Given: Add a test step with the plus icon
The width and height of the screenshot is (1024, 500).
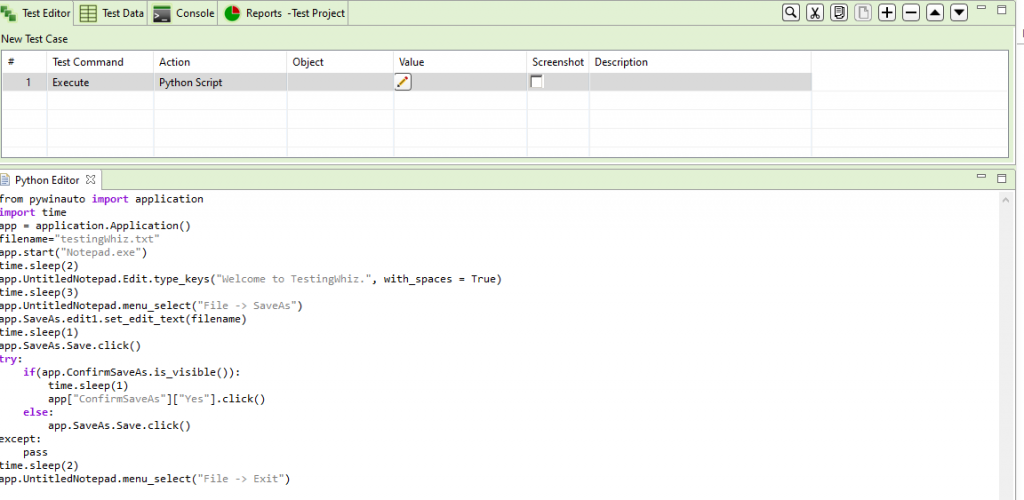Looking at the screenshot, I should point(887,12).
